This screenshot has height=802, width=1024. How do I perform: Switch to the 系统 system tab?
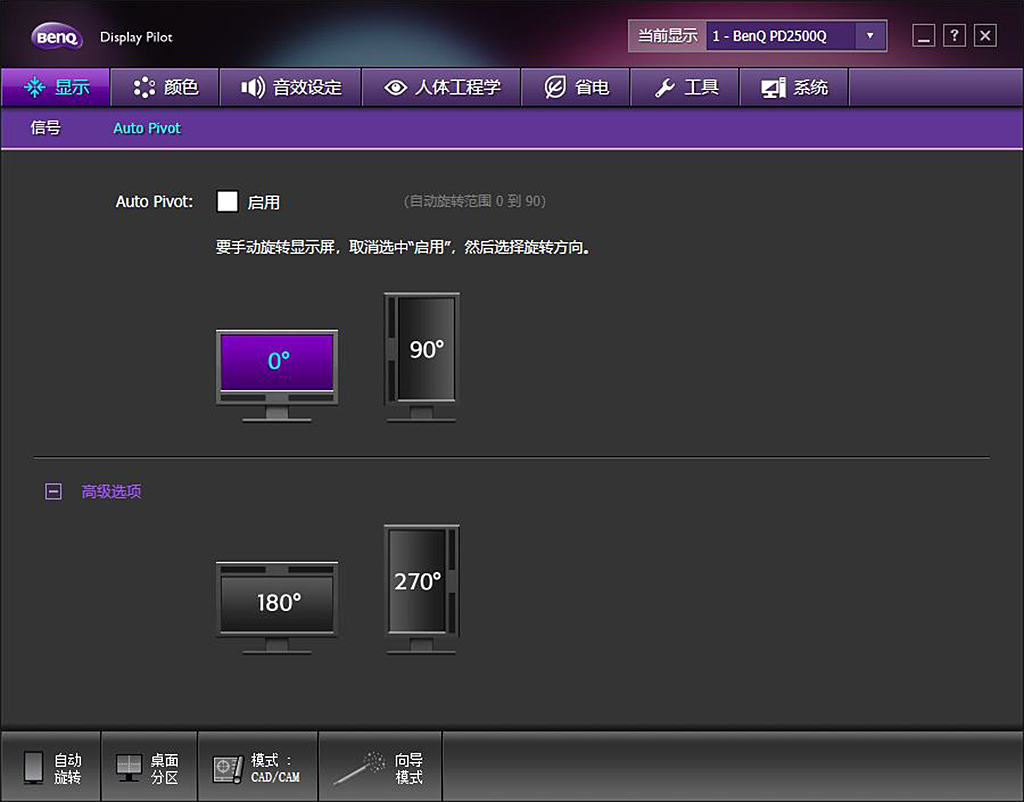tap(794, 87)
